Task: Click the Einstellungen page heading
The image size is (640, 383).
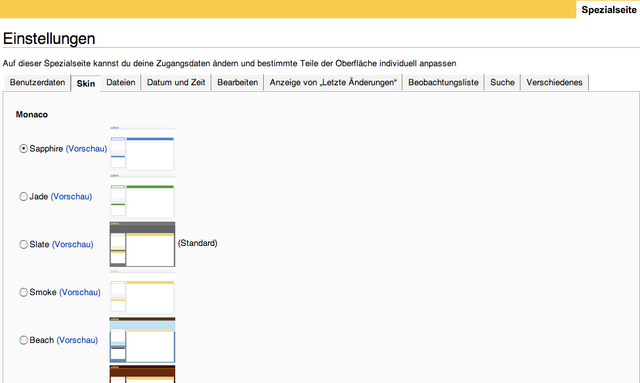Action: click(x=49, y=38)
